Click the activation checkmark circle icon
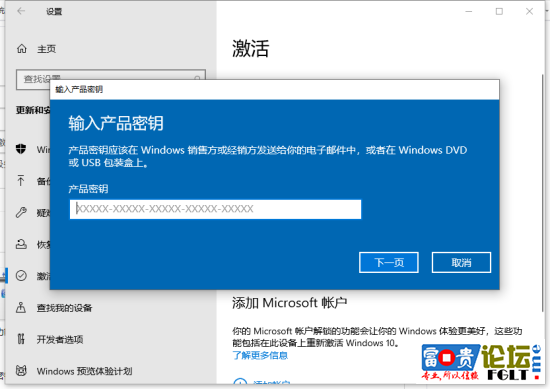Image resolution: width=550 pixels, height=389 pixels. pos(21,276)
